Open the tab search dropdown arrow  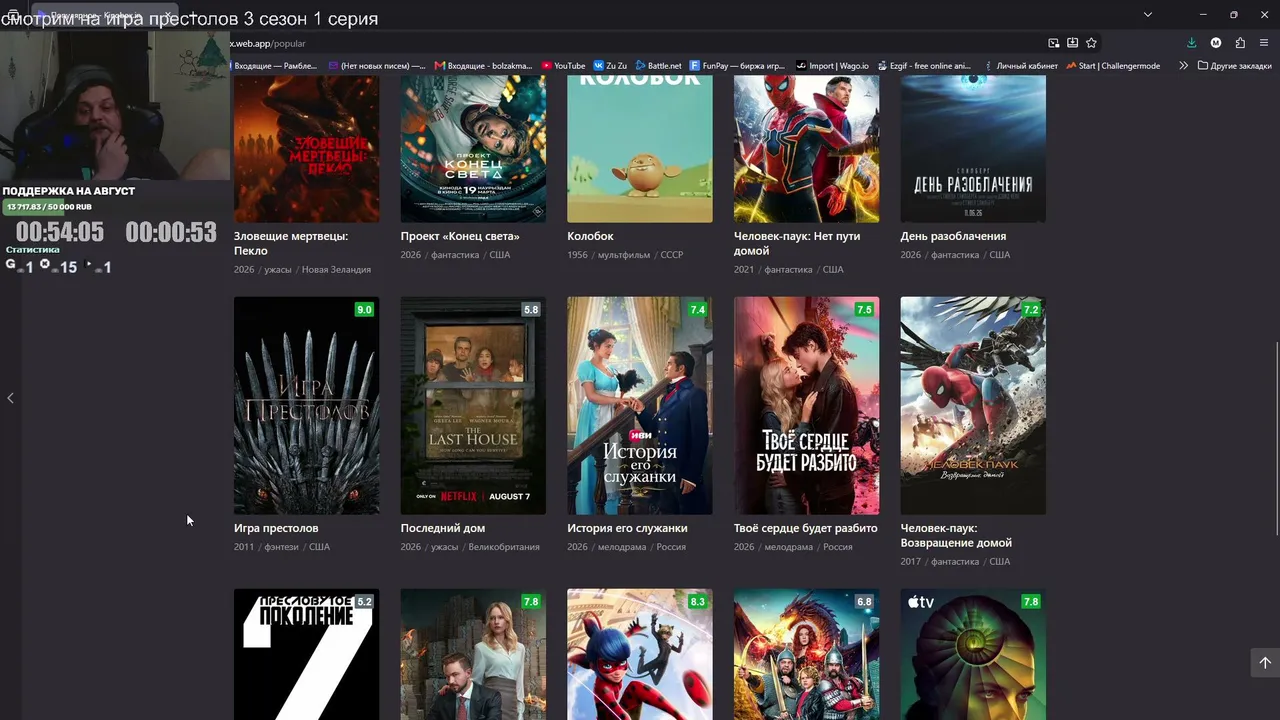[1148, 14]
